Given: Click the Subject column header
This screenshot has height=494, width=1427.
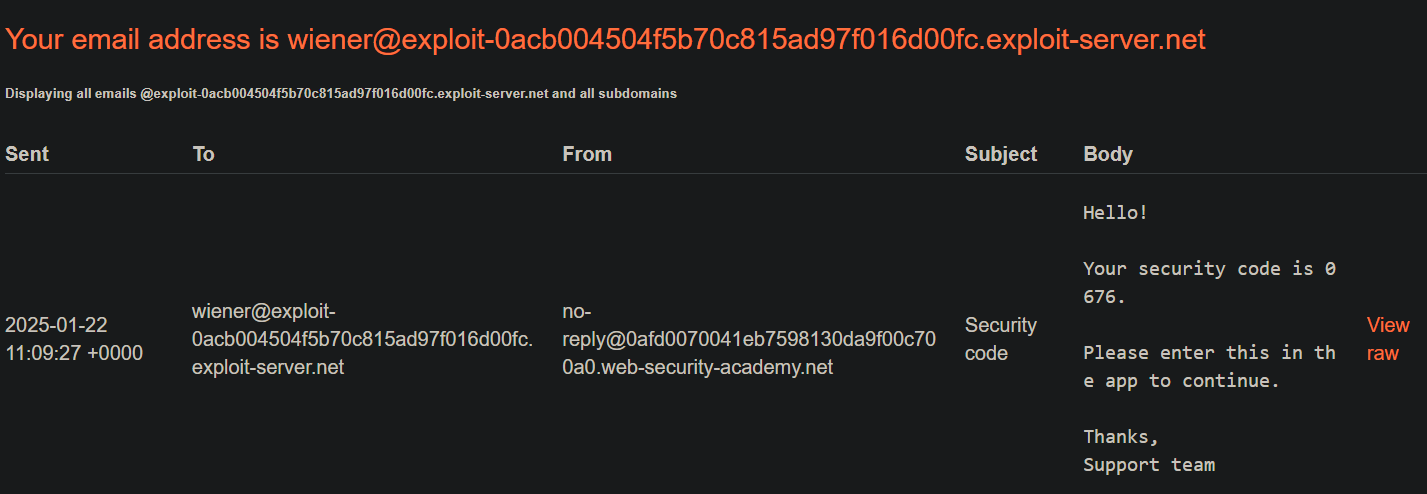Looking at the screenshot, I should pos(1001,154).
